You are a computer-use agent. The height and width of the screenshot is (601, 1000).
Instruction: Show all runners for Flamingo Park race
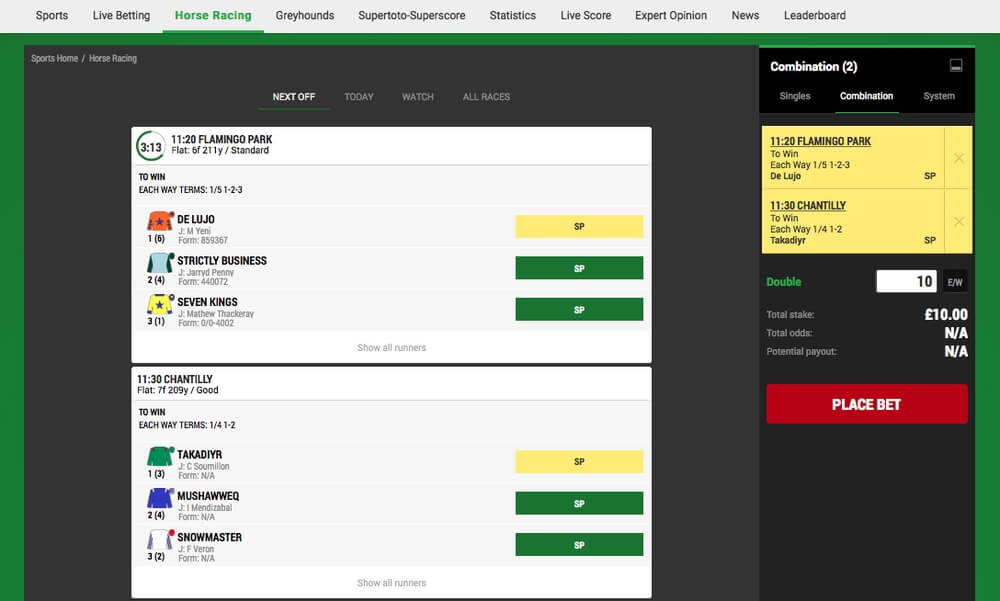392,348
